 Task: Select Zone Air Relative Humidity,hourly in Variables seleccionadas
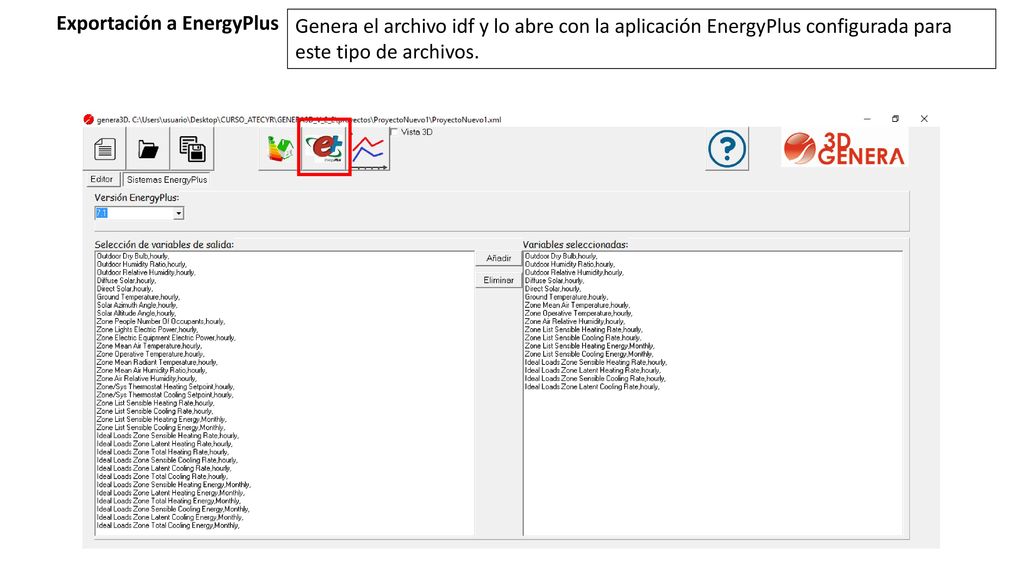(575, 321)
